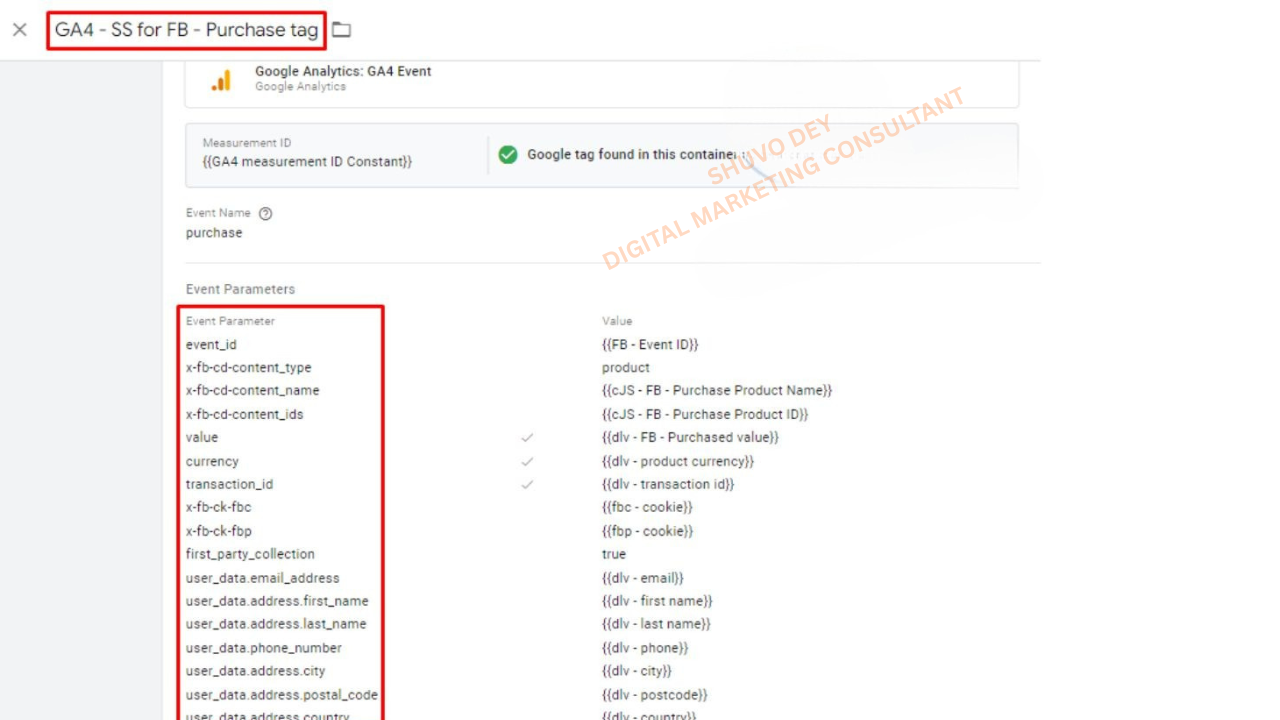Select the currency parameter name
The image size is (1280, 720).
(x=212, y=461)
